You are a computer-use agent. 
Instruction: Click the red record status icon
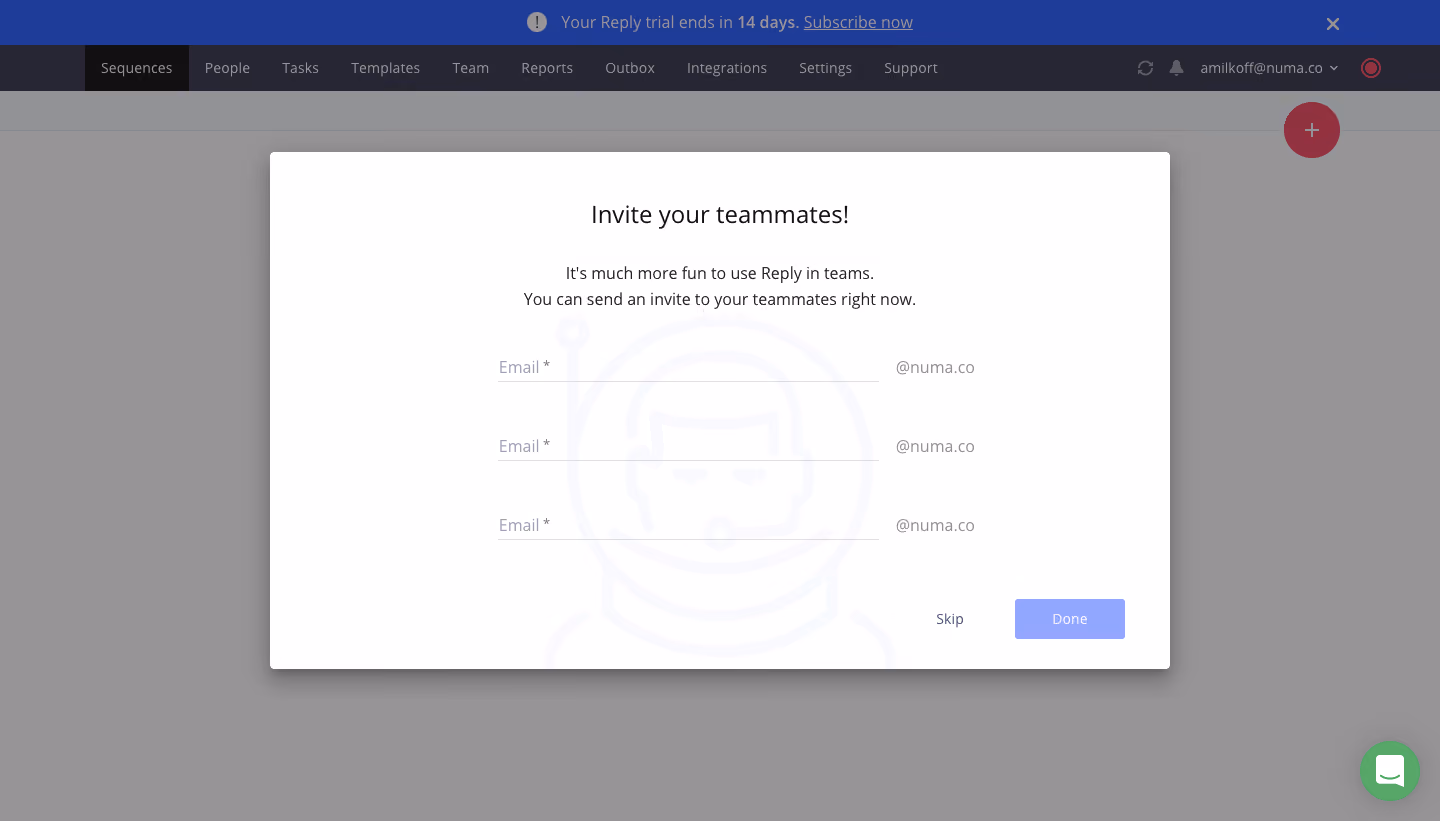point(1371,68)
